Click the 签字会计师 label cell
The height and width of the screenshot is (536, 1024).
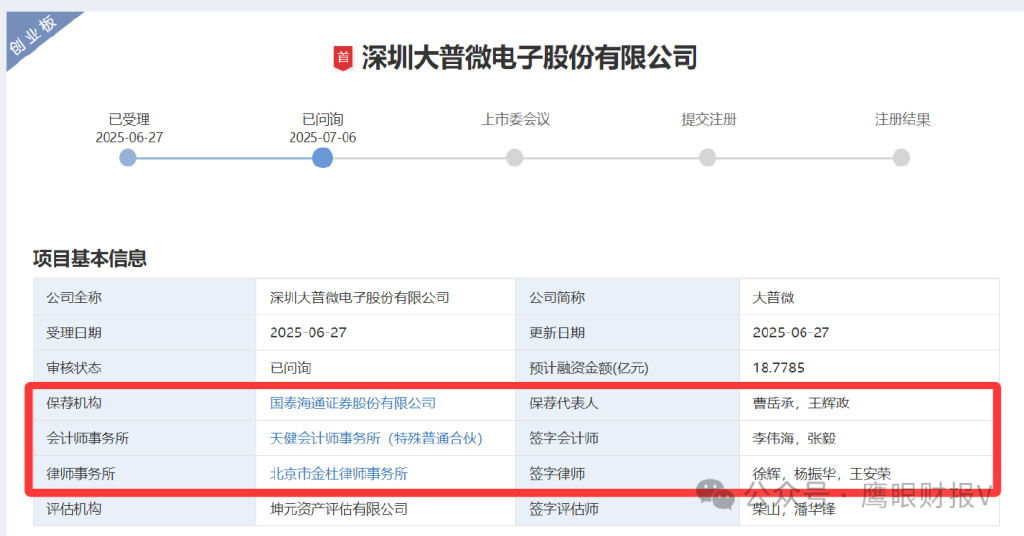628,438
